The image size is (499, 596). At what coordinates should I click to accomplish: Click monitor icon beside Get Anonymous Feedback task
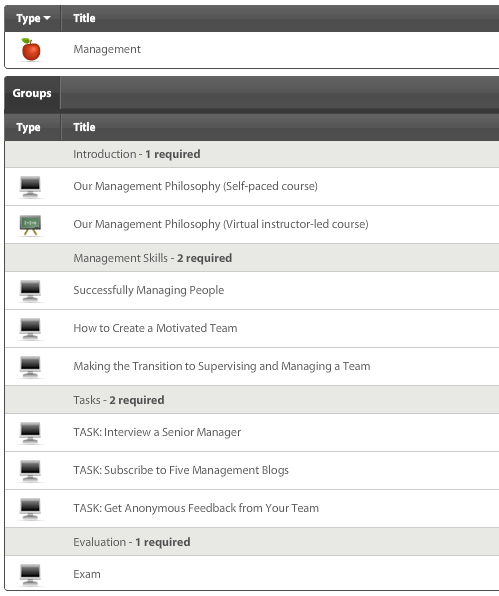[30, 509]
